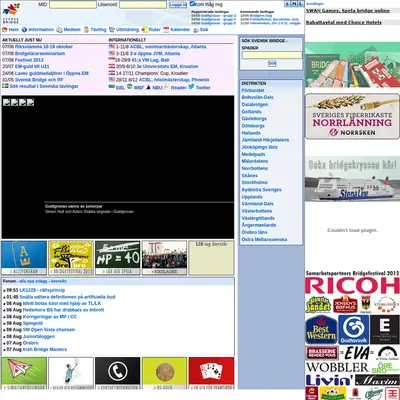Open forum post Juniorbloggen
Viewport: 400px width, 400px height.
pos(39,336)
